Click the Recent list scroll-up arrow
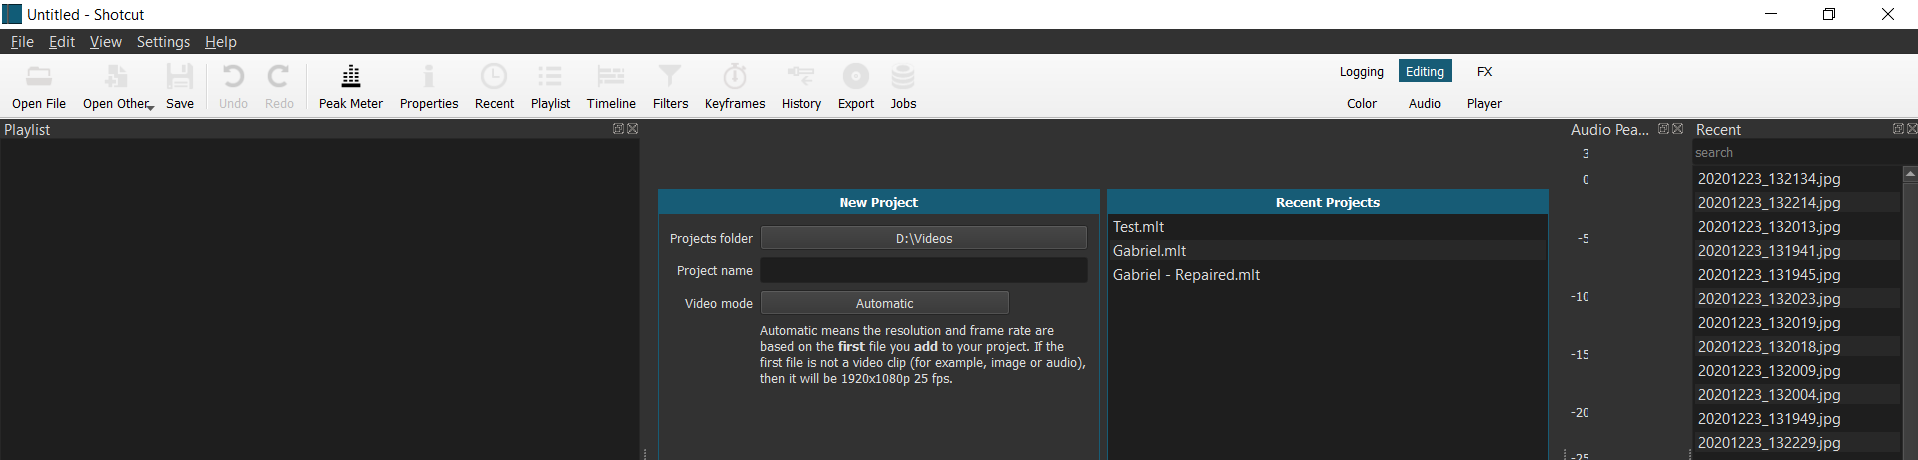1918x460 pixels. point(1910,173)
